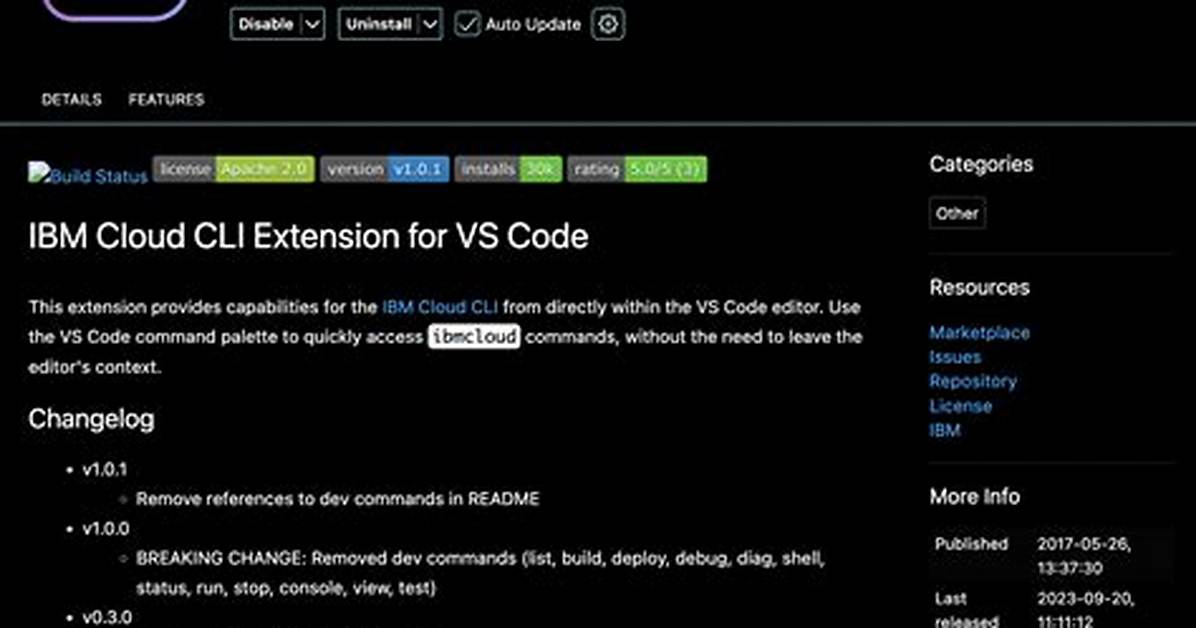Click the Uninstall button
The width and height of the screenshot is (1196, 628).
[378, 24]
